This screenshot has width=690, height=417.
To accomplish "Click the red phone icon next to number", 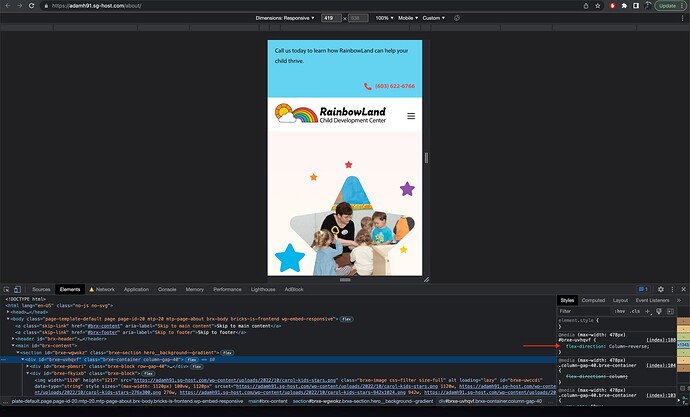I will 368,86.
